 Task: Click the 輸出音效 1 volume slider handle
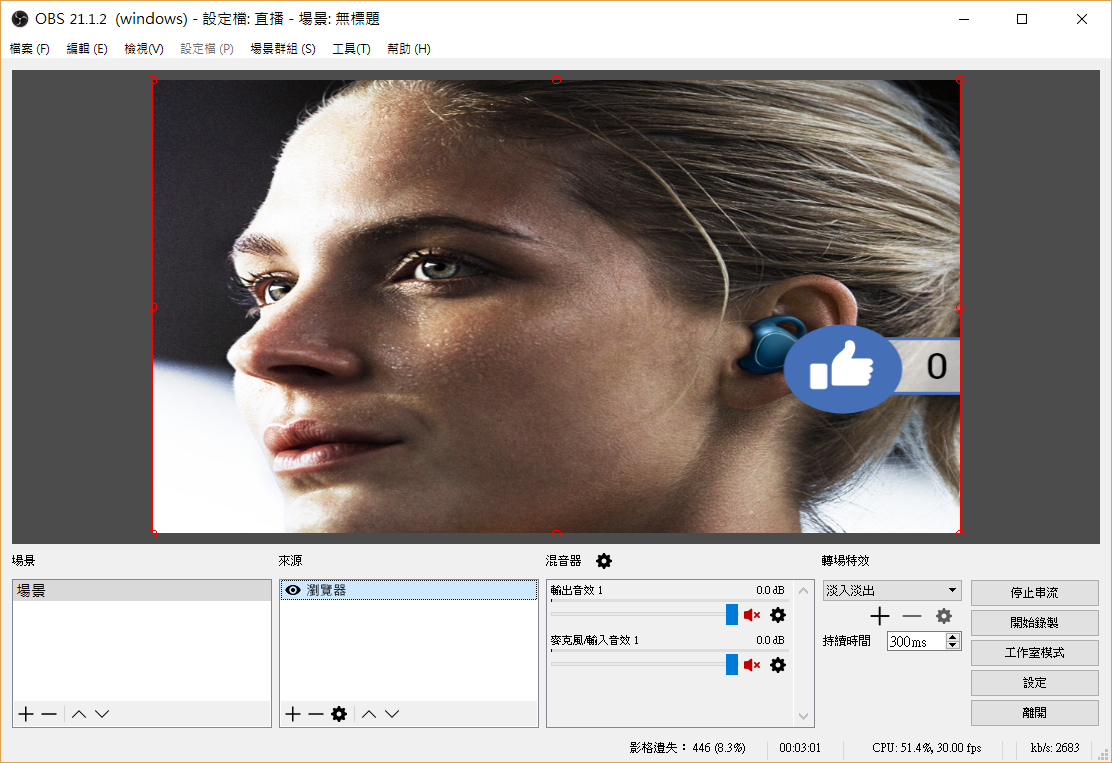(732, 615)
